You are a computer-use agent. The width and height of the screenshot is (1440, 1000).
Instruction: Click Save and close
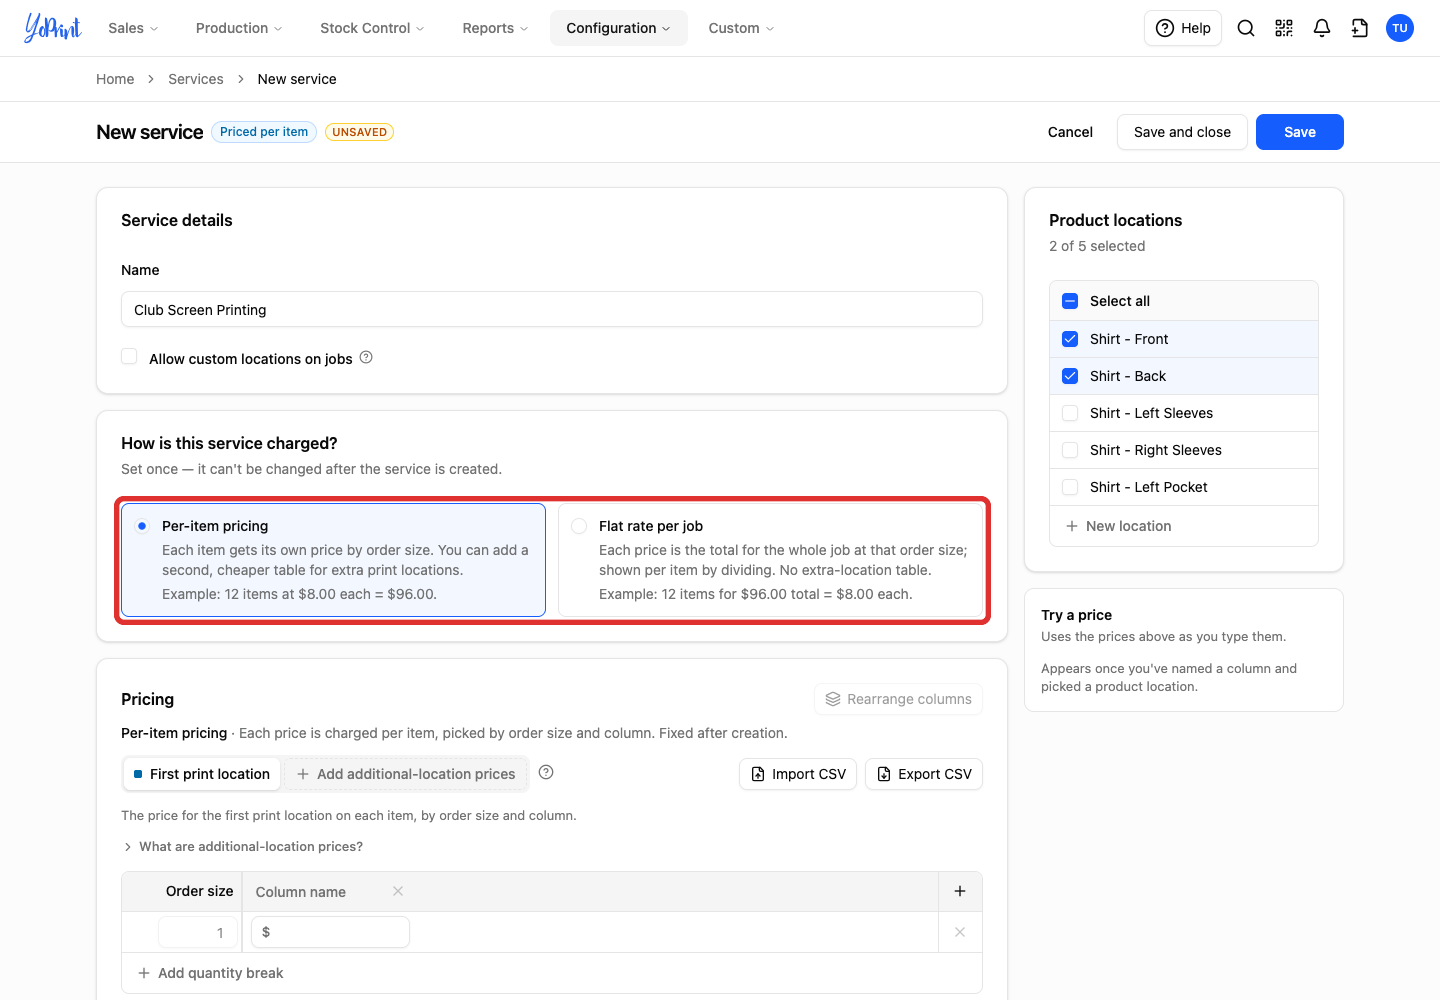1182,132
